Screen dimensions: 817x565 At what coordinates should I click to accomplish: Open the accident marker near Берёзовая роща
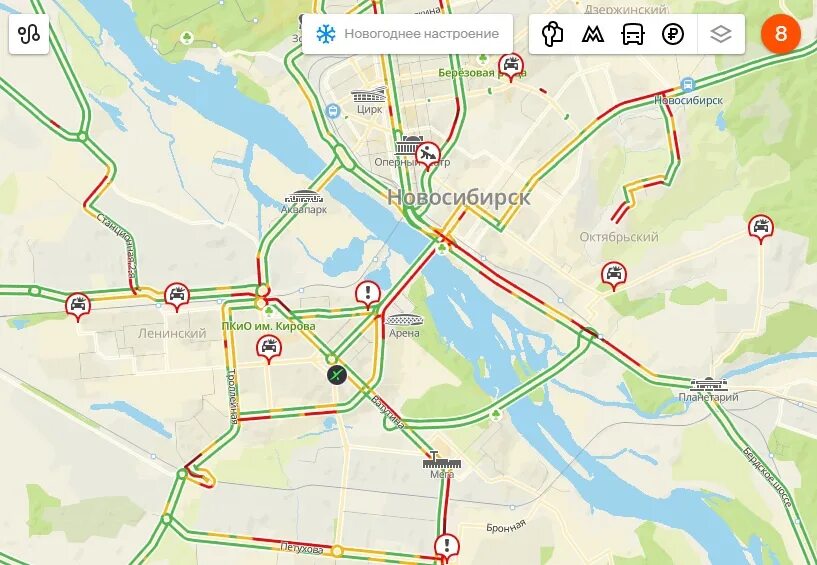[x=511, y=66]
